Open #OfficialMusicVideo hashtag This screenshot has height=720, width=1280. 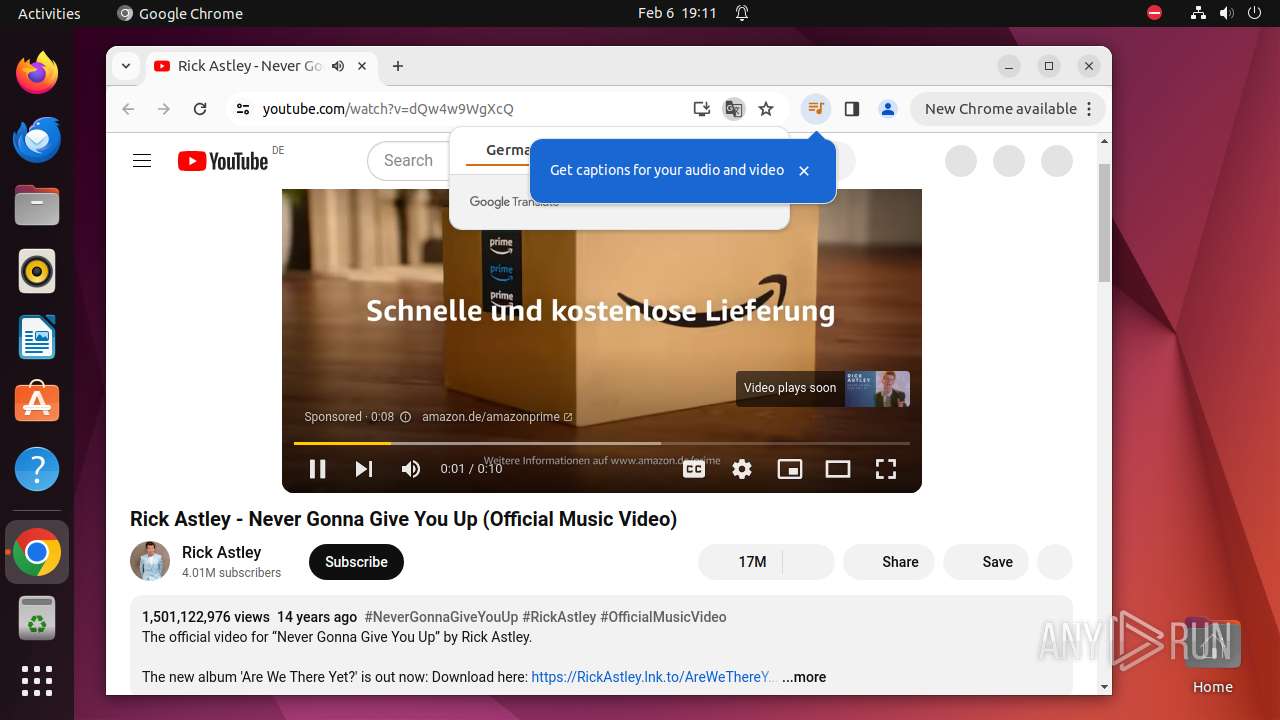663,617
